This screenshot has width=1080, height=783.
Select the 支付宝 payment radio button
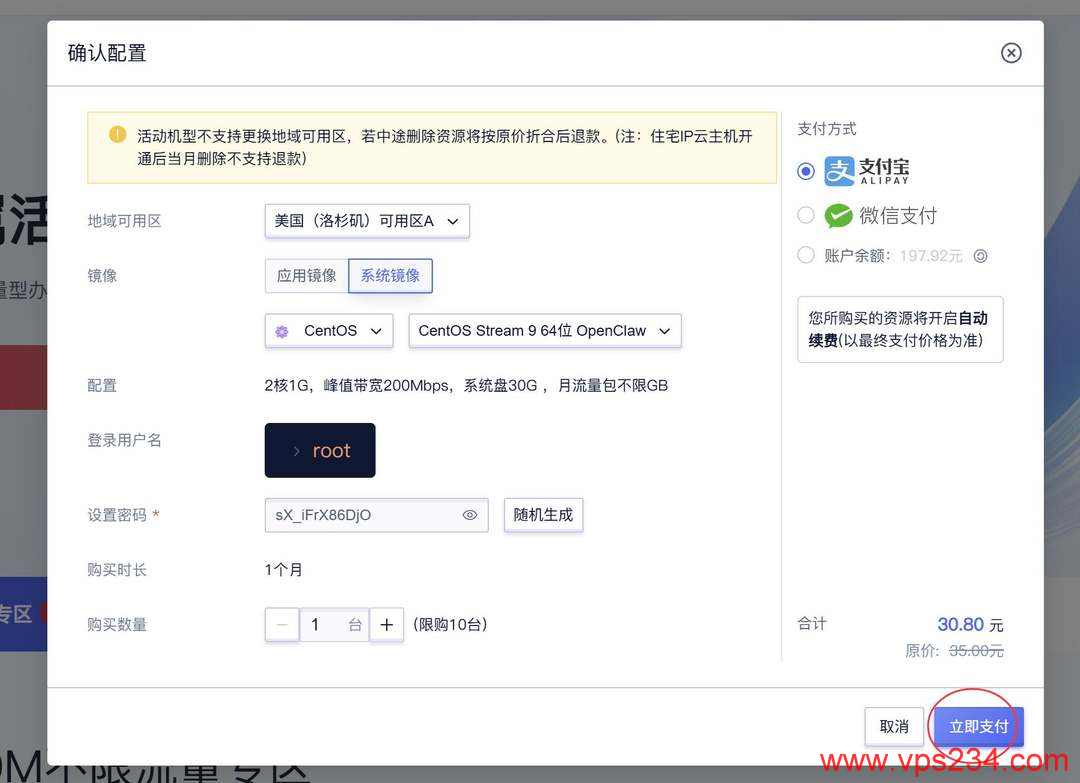pos(805,171)
